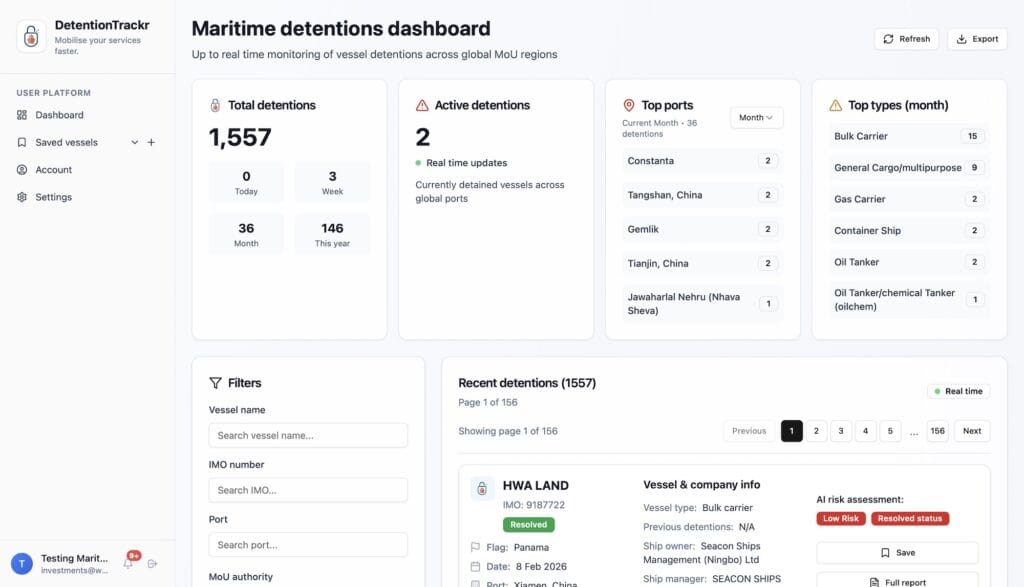This screenshot has height=587, width=1024.
Task: Click the Resolved status badge
Action: [528, 524]
